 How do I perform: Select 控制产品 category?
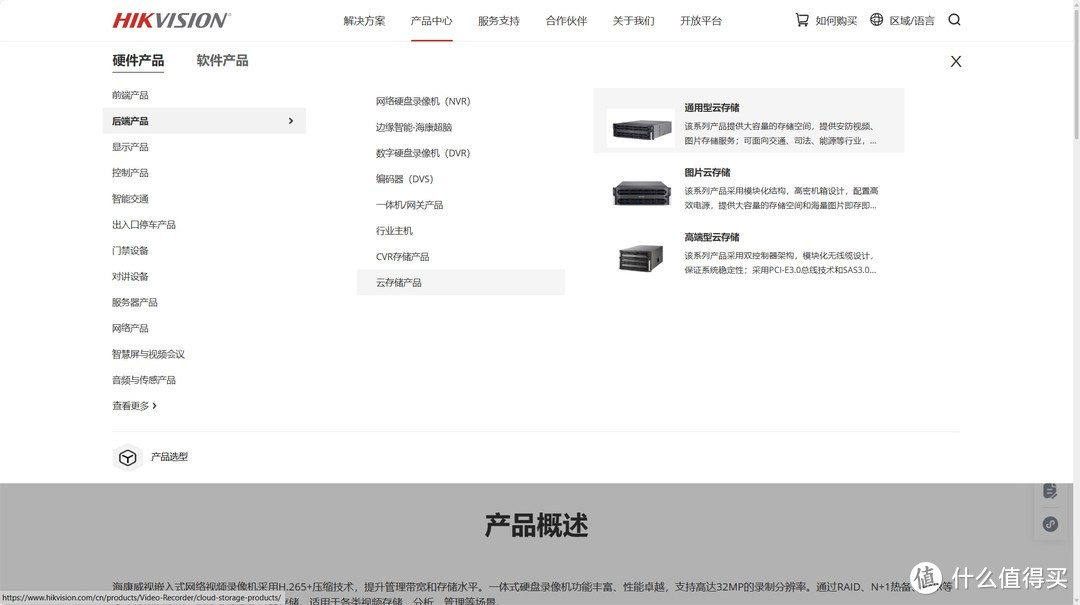tap(130, 173)
